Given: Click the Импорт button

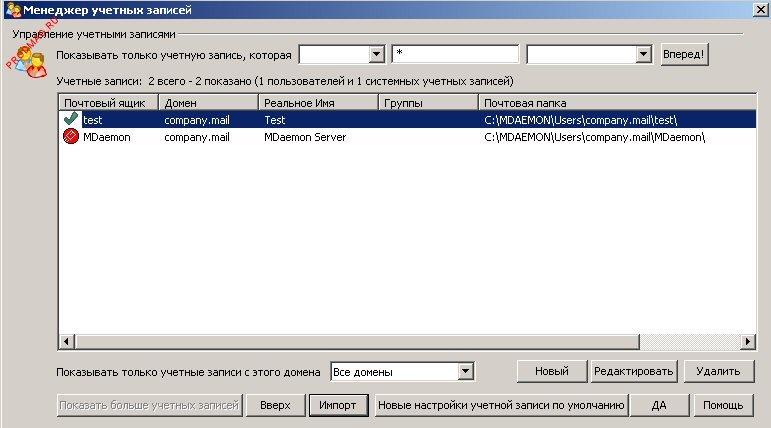Looking at the screenshot, I should tap(338, 405).
